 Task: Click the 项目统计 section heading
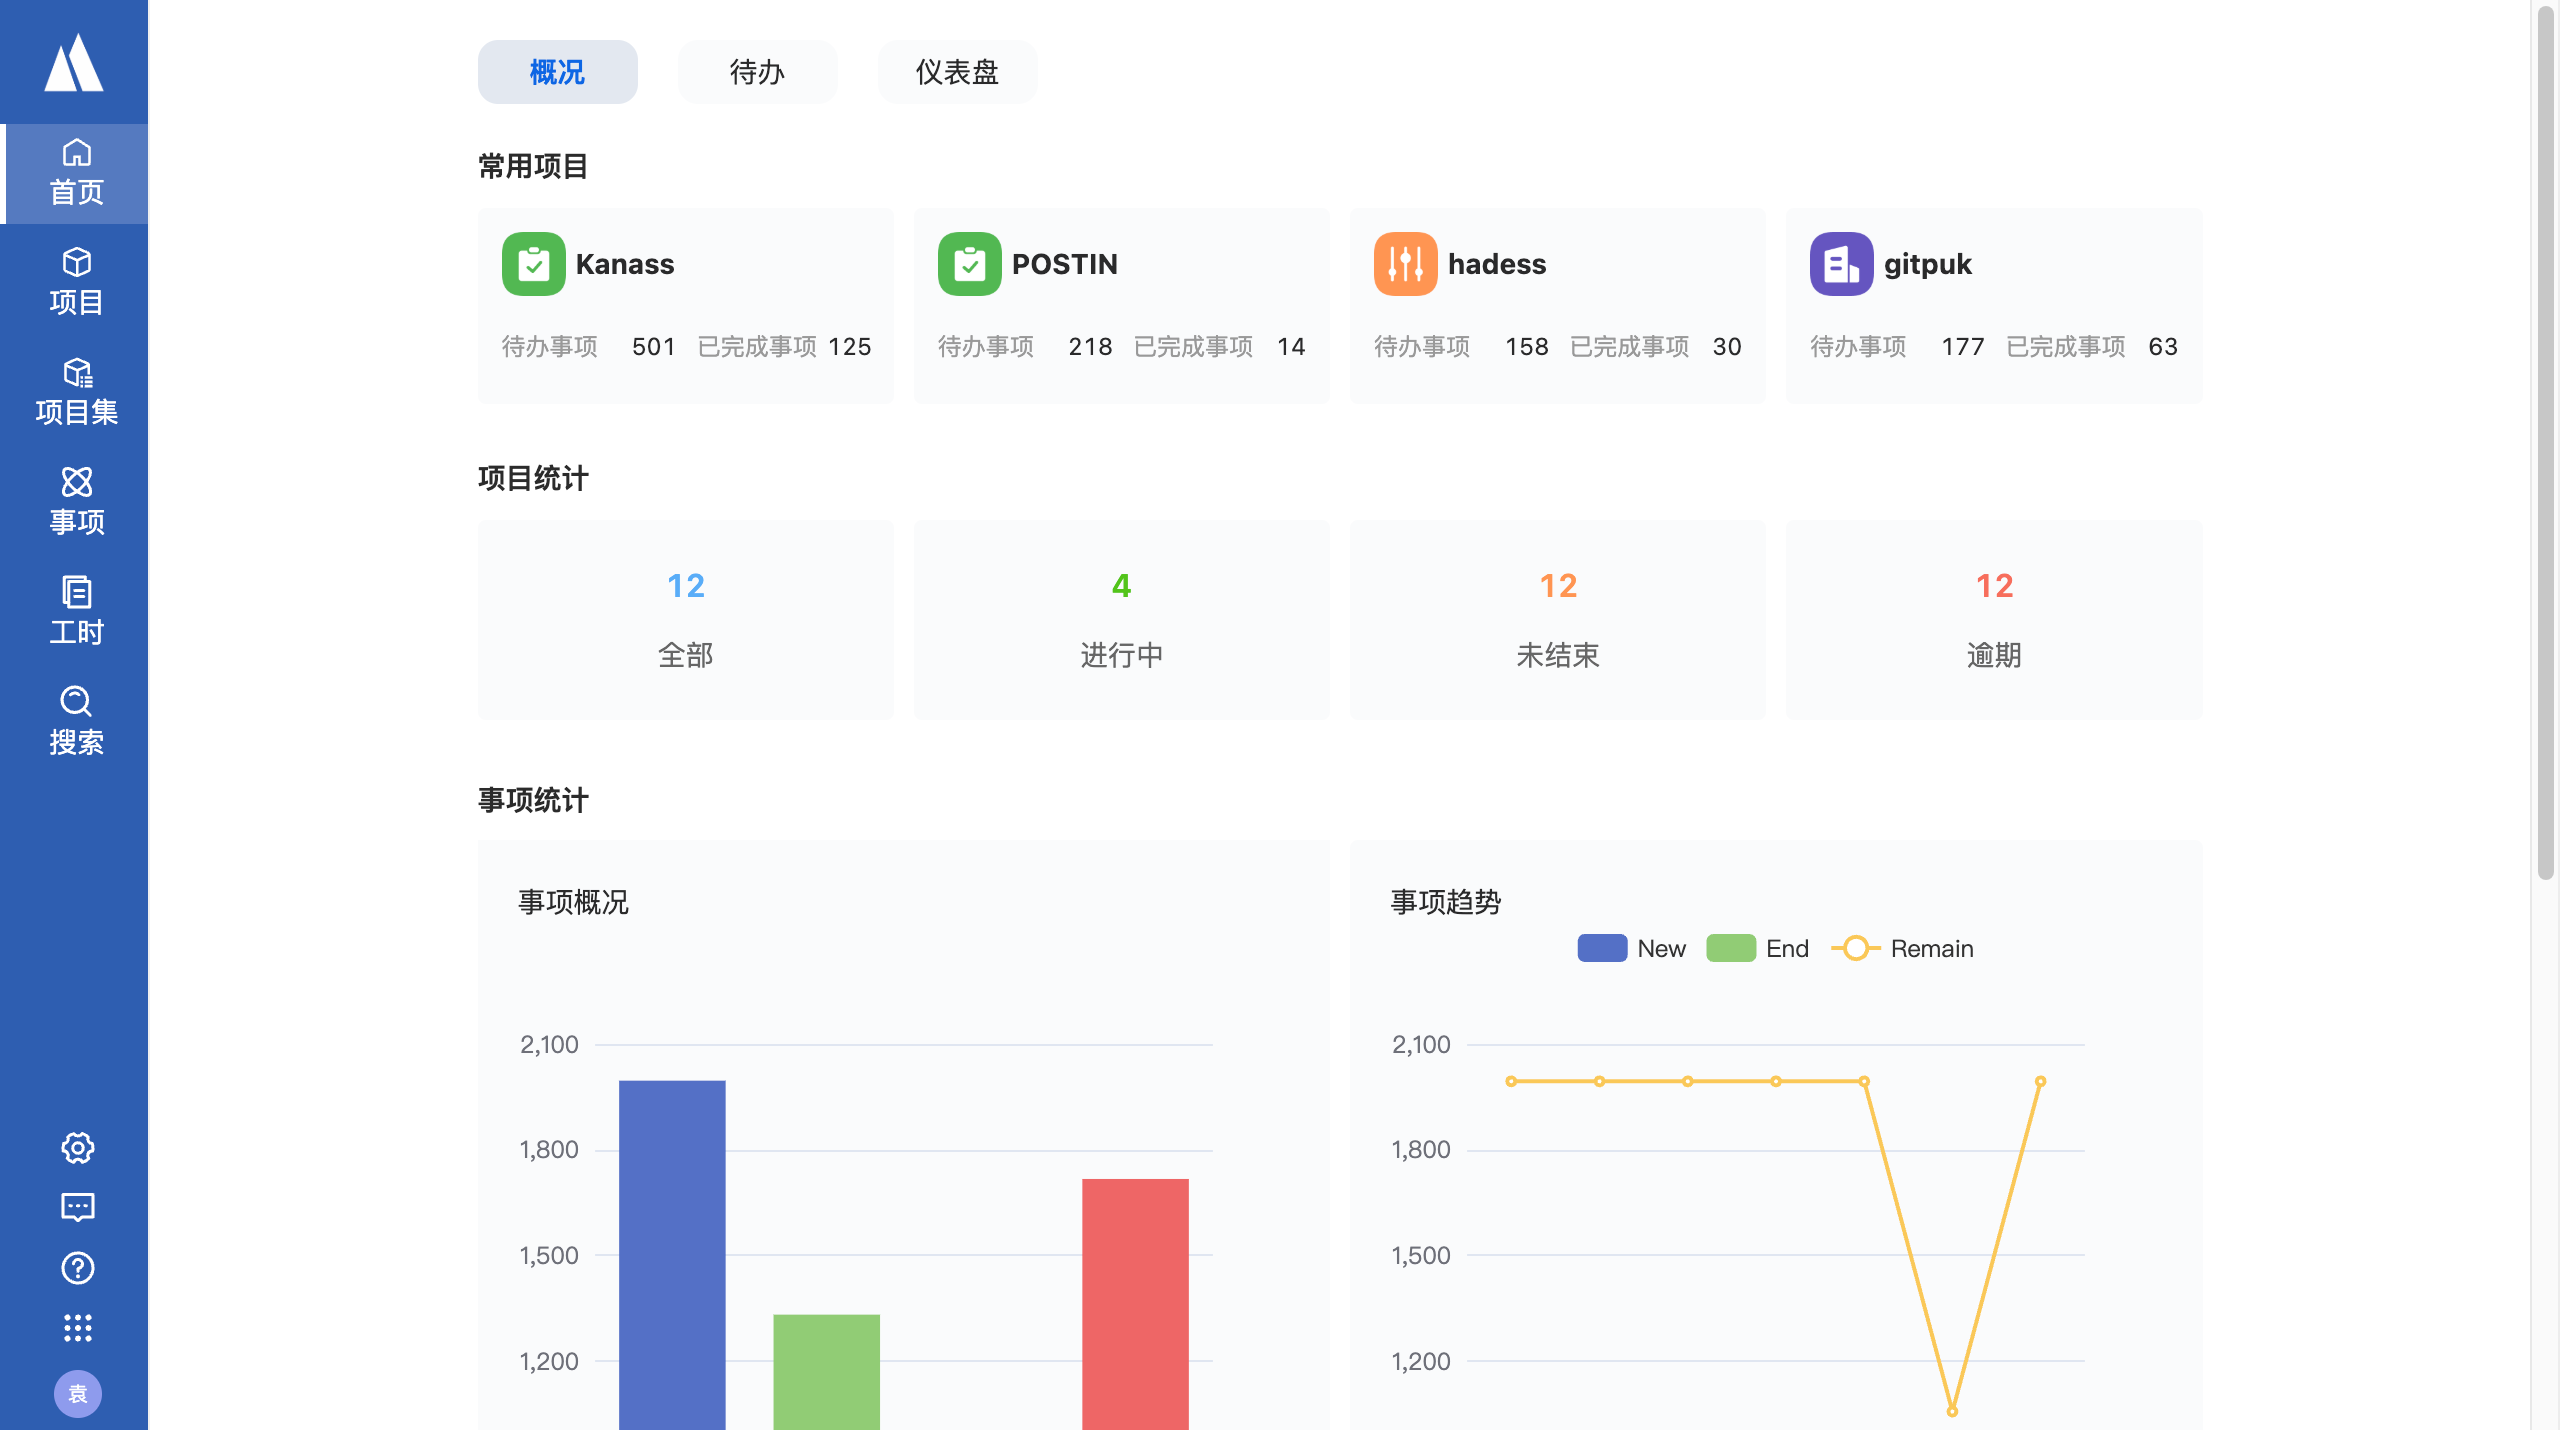[533, 478]
